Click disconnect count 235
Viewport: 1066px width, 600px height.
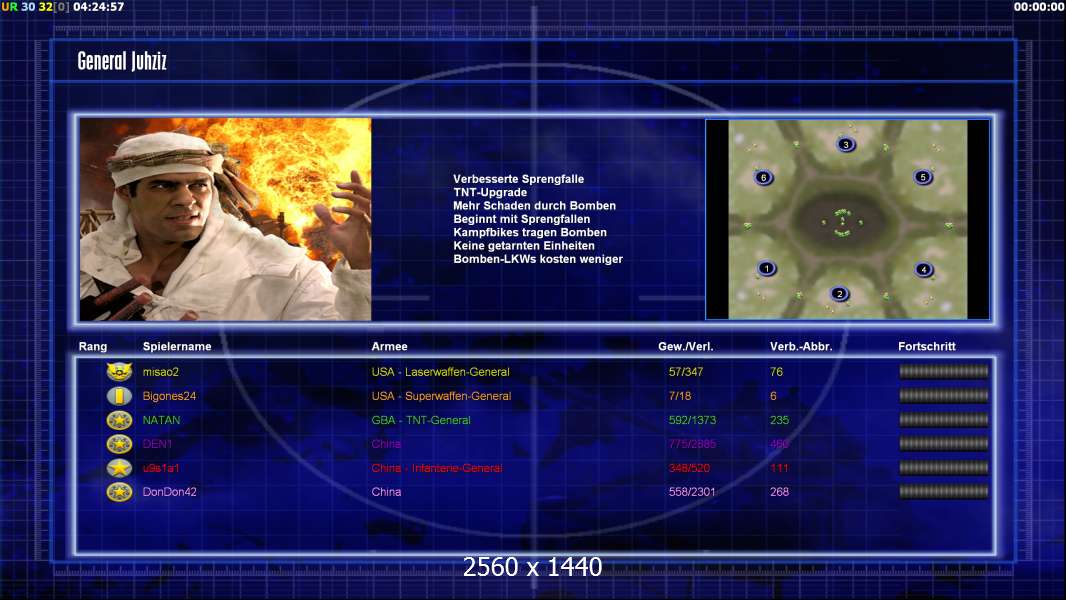pyautogui.click(x=779, y=420)
